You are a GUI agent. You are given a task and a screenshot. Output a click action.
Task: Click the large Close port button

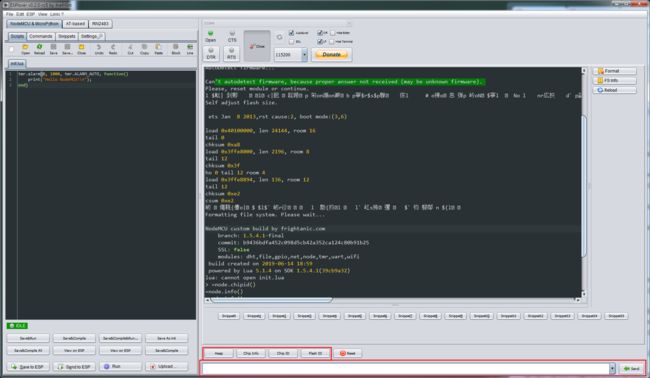[257, 46]
